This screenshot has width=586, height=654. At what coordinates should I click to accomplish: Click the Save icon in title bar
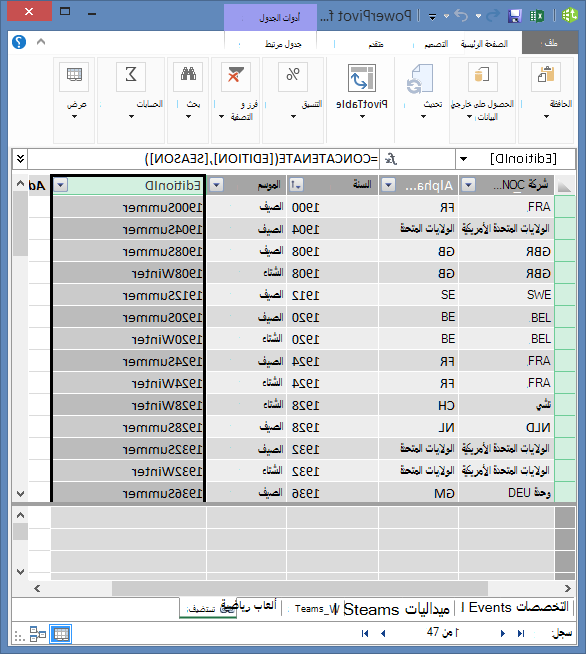point(515,16)
